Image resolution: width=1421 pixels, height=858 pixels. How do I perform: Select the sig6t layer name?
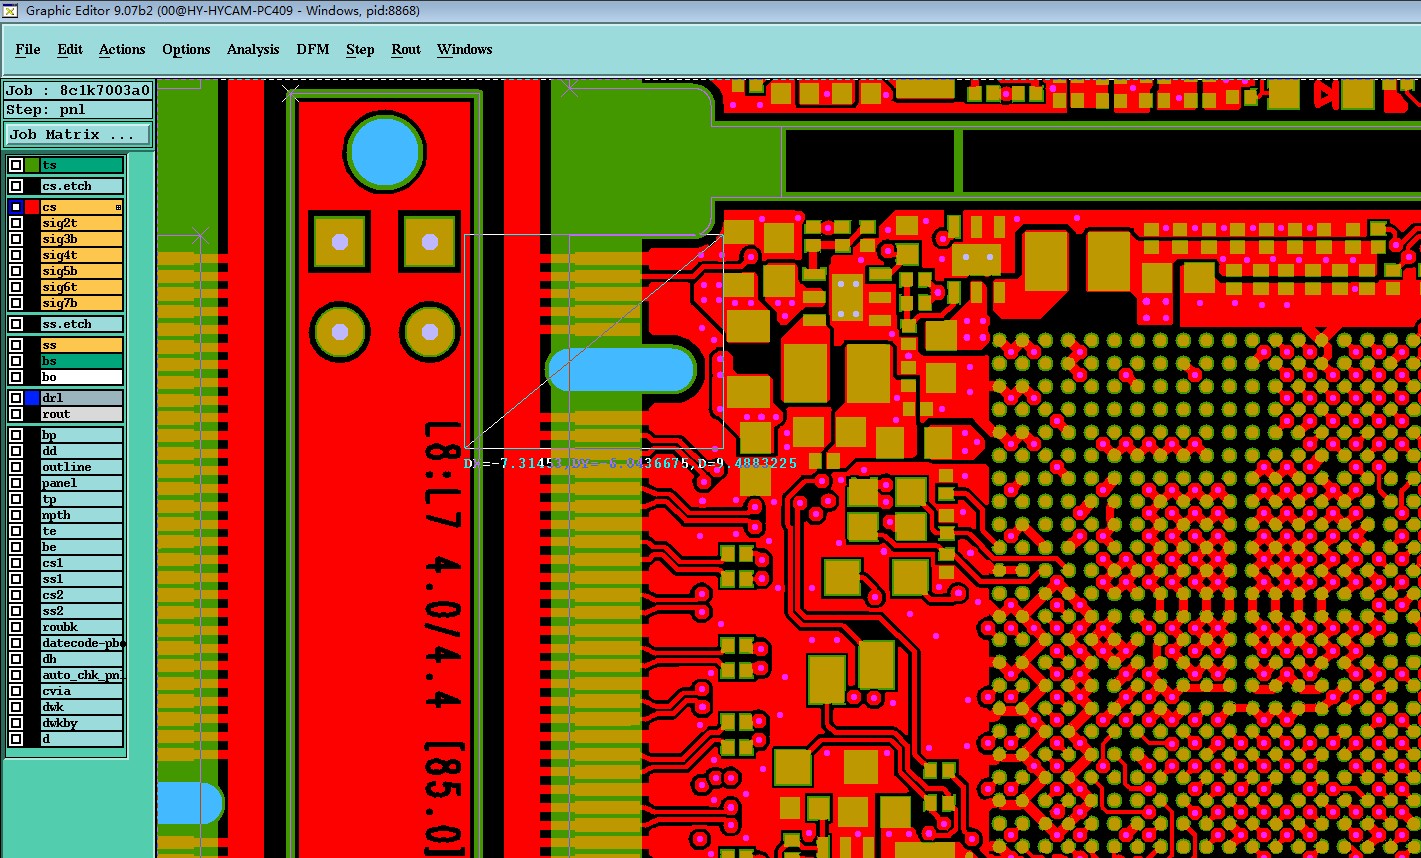(x=81, y=287)
